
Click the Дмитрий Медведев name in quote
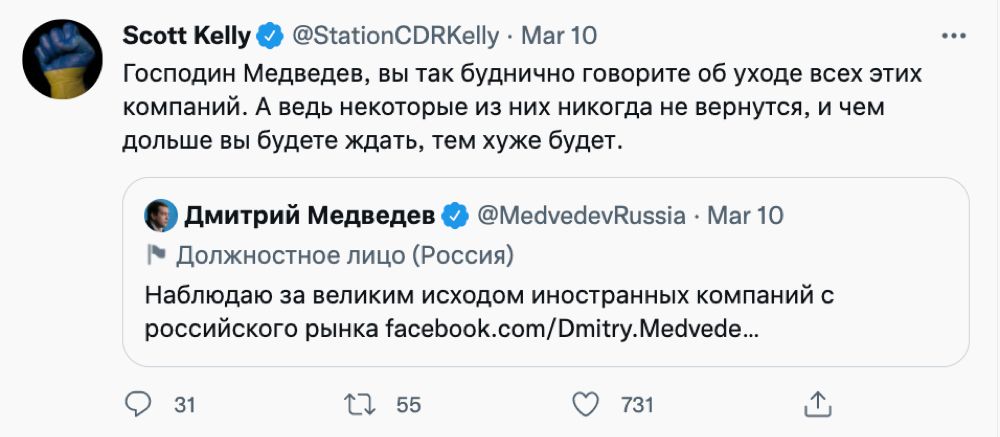pyautogui.click(x=309, y=215)
